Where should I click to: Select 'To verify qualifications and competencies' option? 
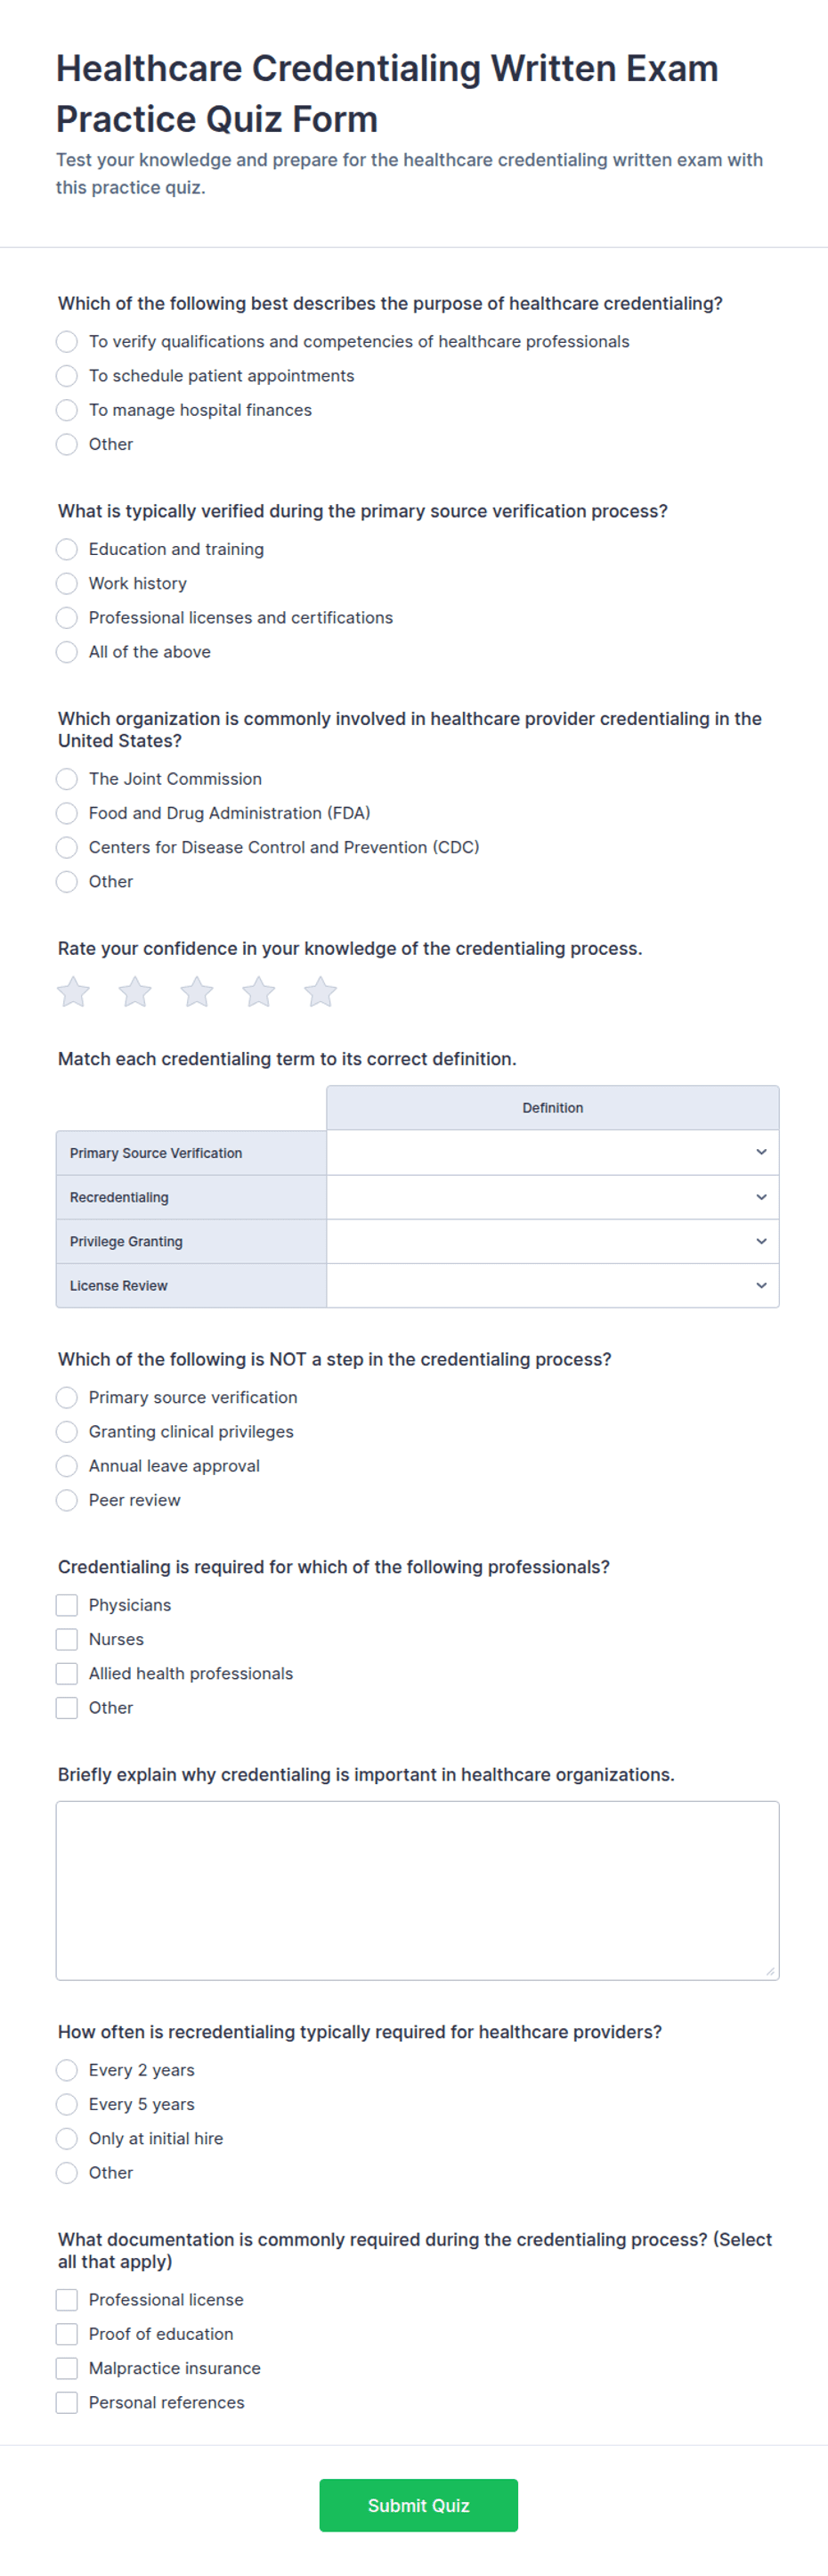pos(67,342)
